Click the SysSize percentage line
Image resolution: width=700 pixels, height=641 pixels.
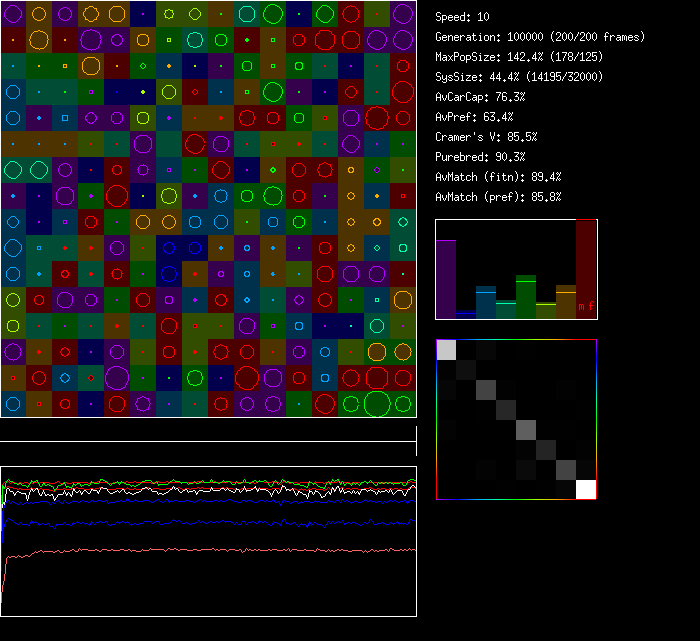(520, 77)
